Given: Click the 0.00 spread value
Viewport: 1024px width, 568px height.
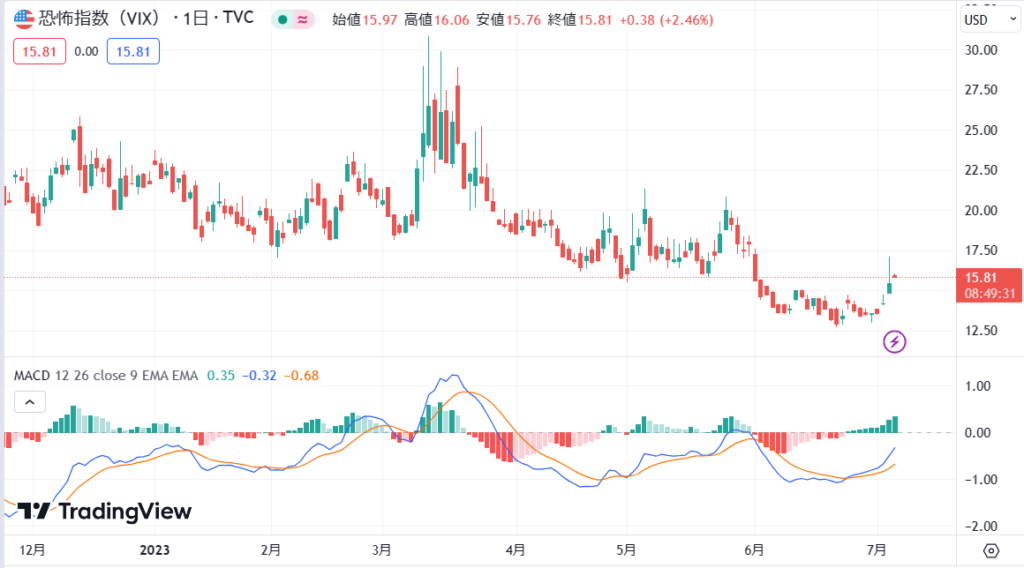Looking at the screenshot, I should (86, 52).
